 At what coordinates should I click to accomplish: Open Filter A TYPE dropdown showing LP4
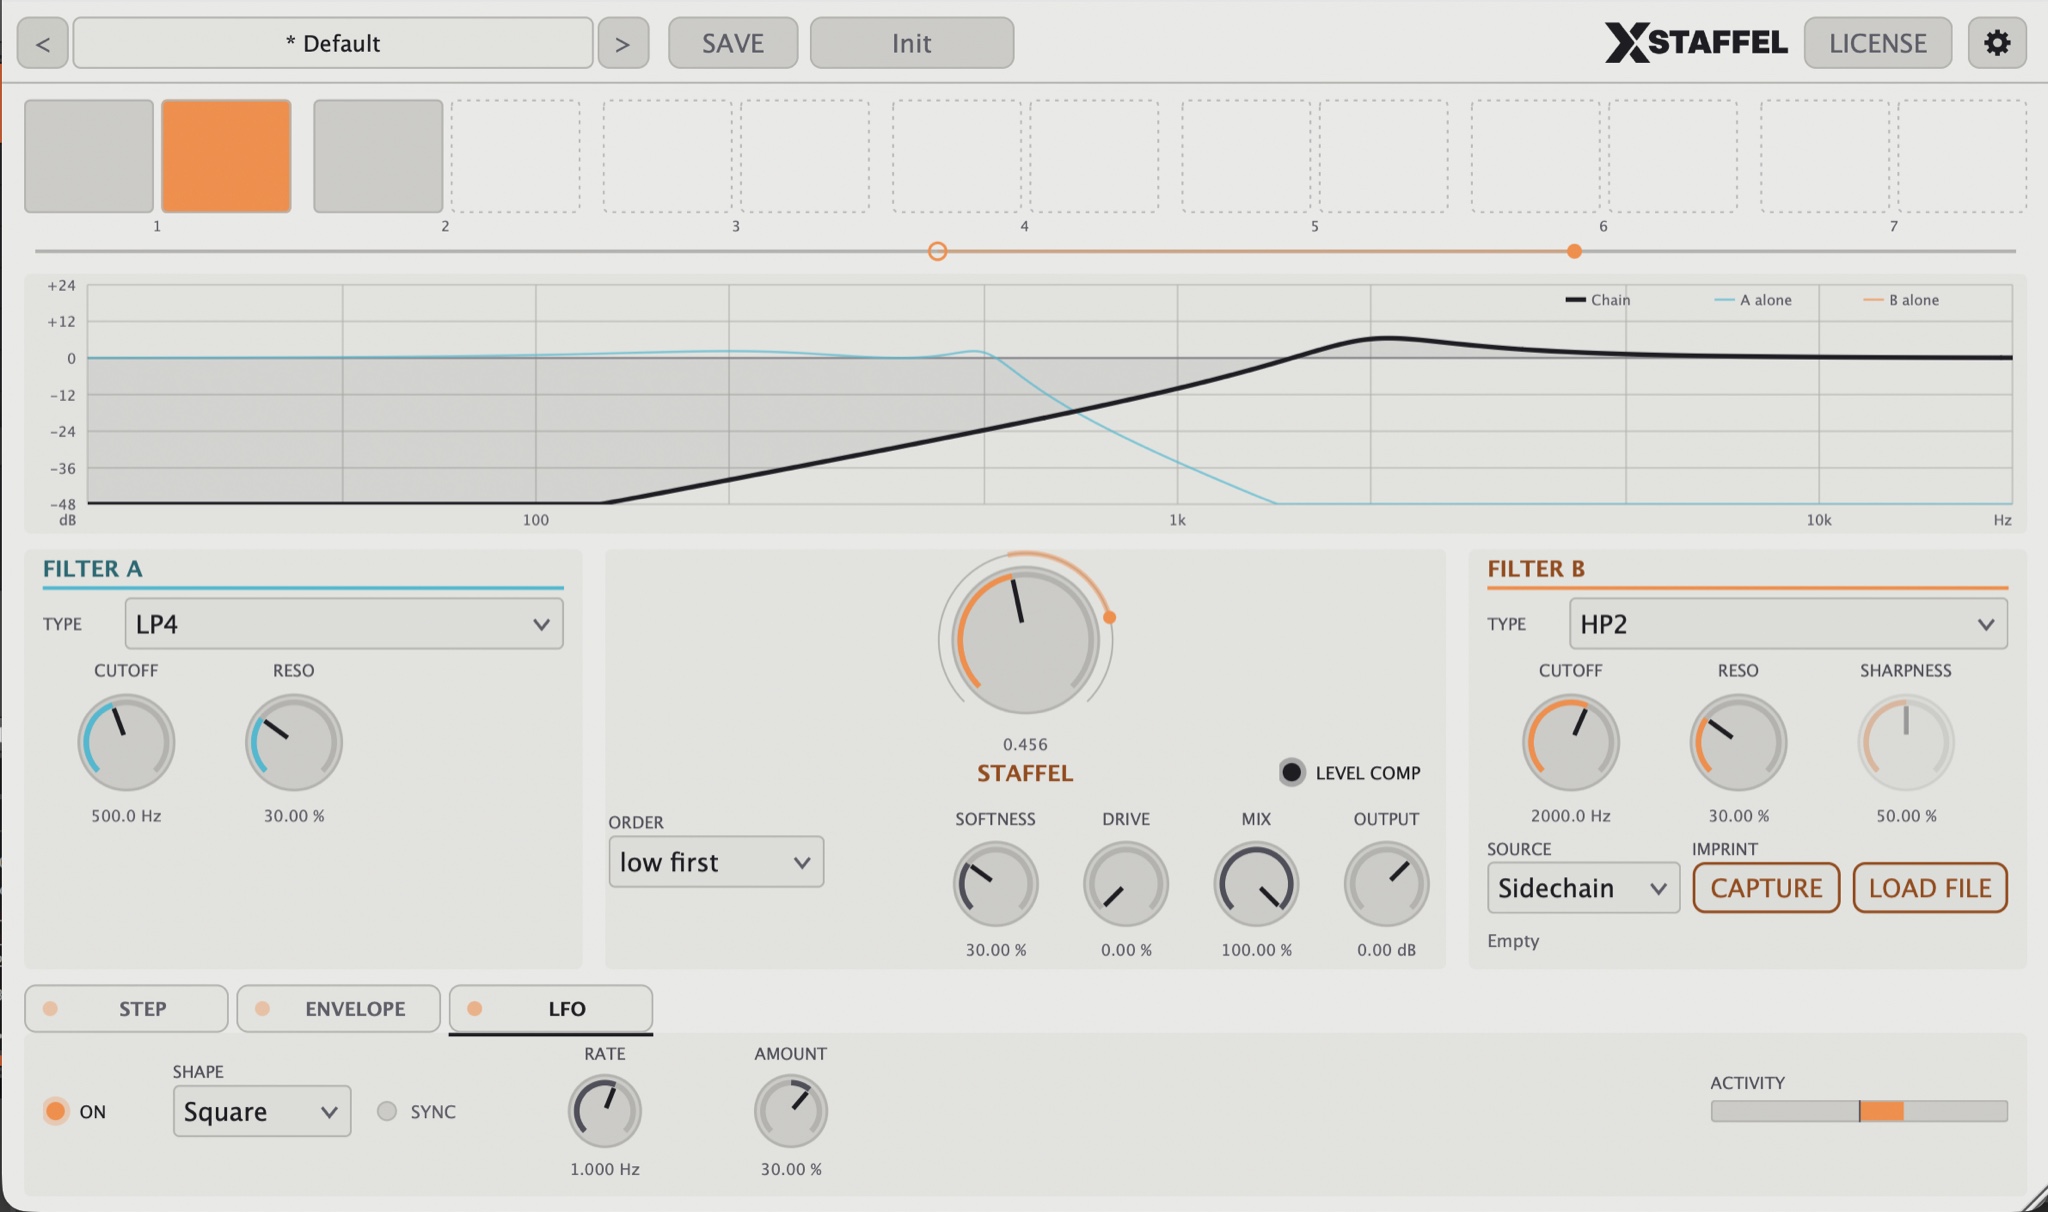[x=344, y=624]
